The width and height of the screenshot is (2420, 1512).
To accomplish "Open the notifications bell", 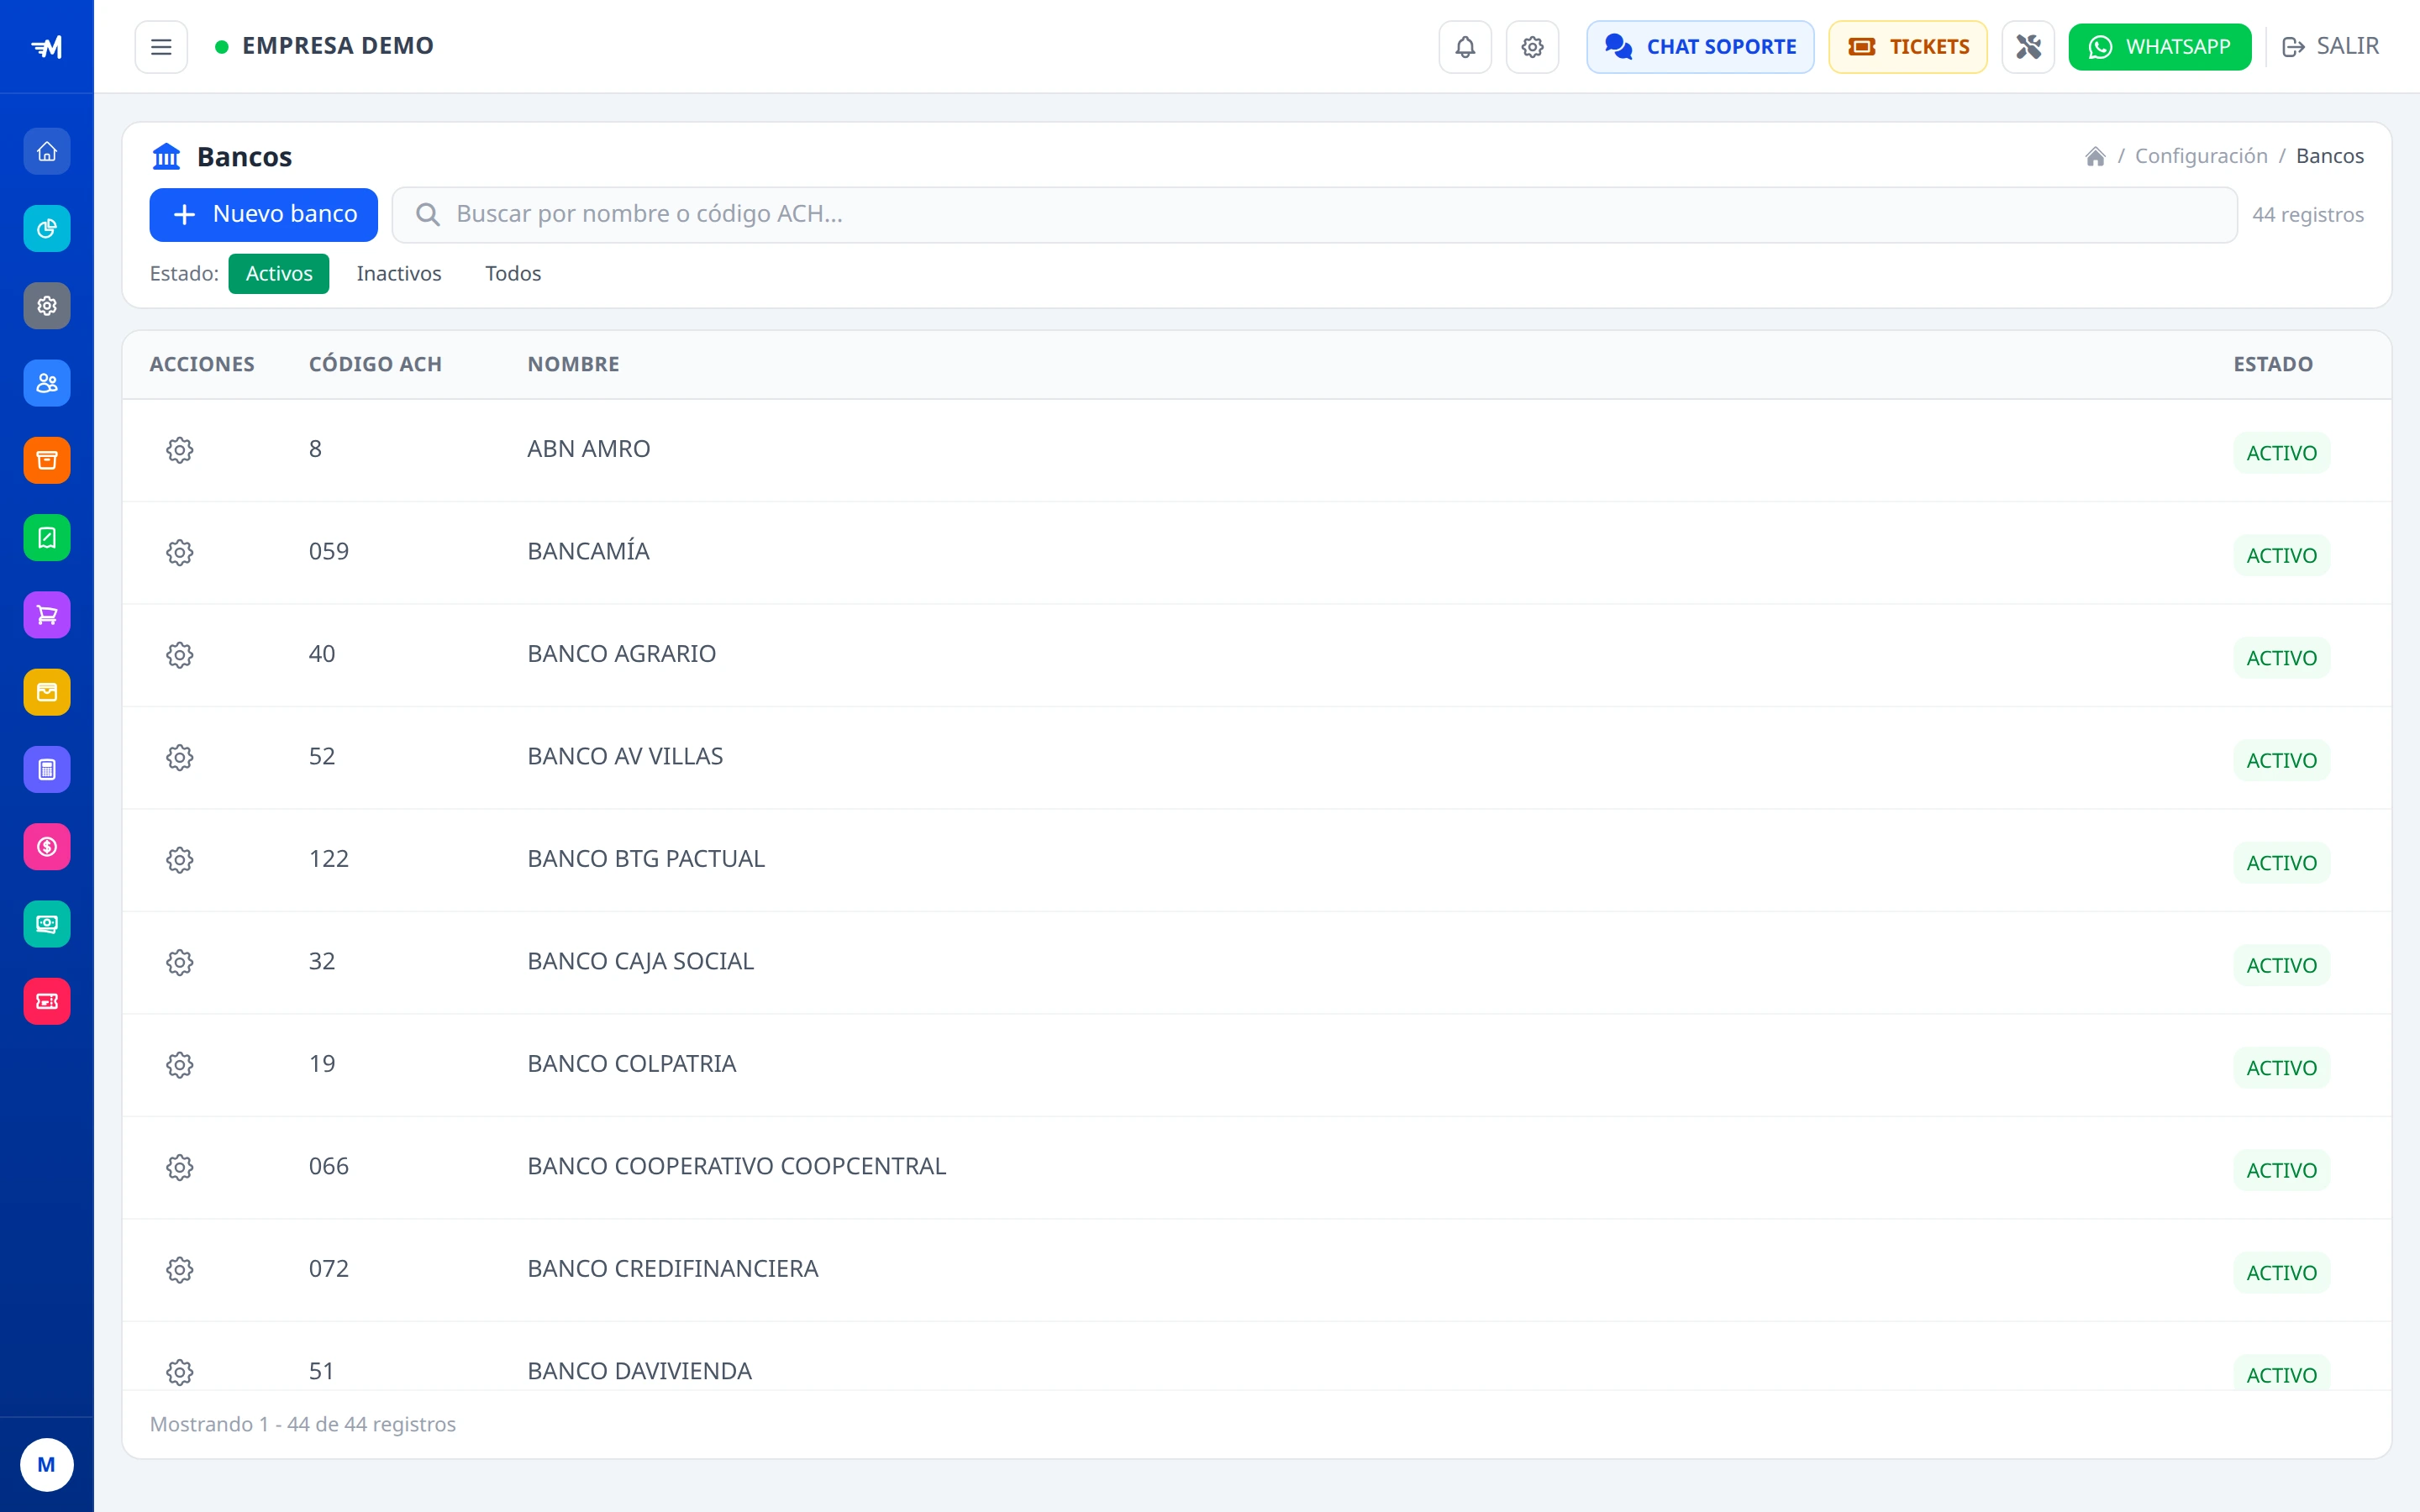I will pos(1465,47).
